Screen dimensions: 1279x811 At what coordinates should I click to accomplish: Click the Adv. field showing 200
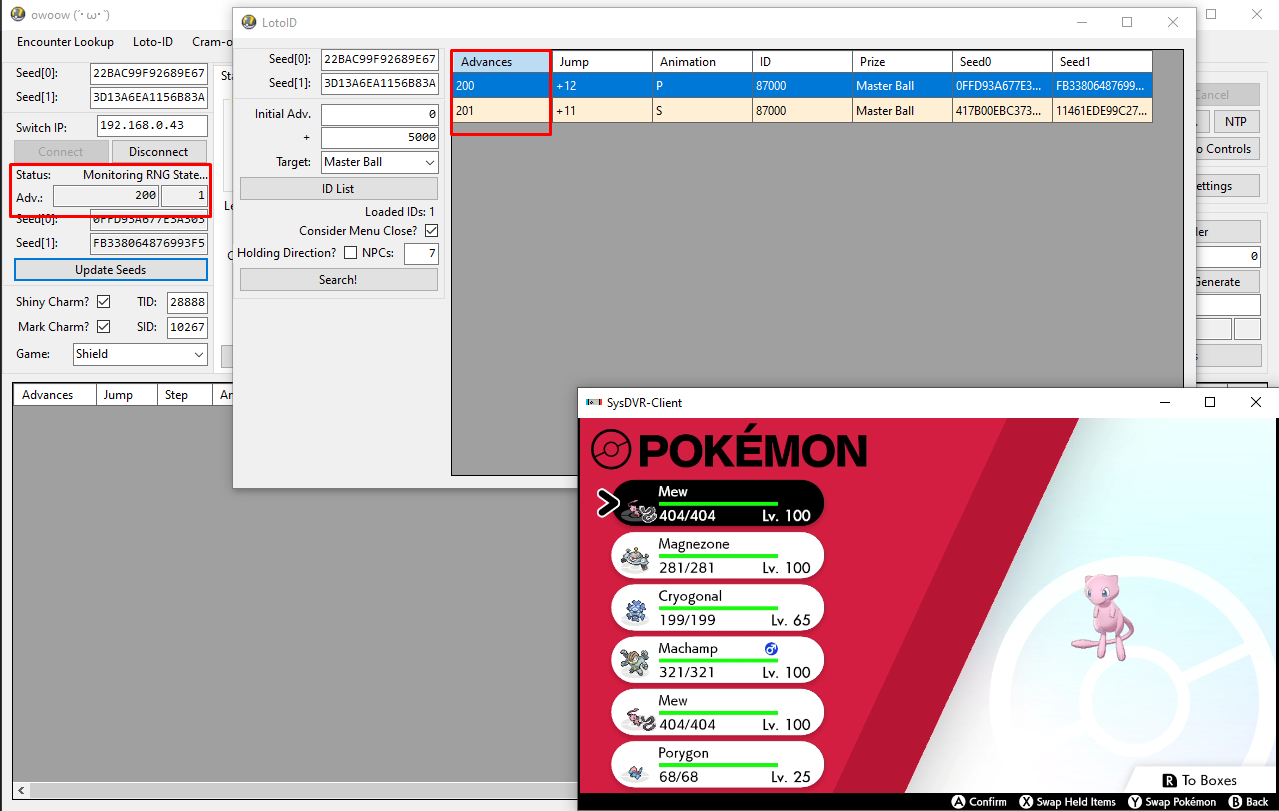[x=106, y=197]
